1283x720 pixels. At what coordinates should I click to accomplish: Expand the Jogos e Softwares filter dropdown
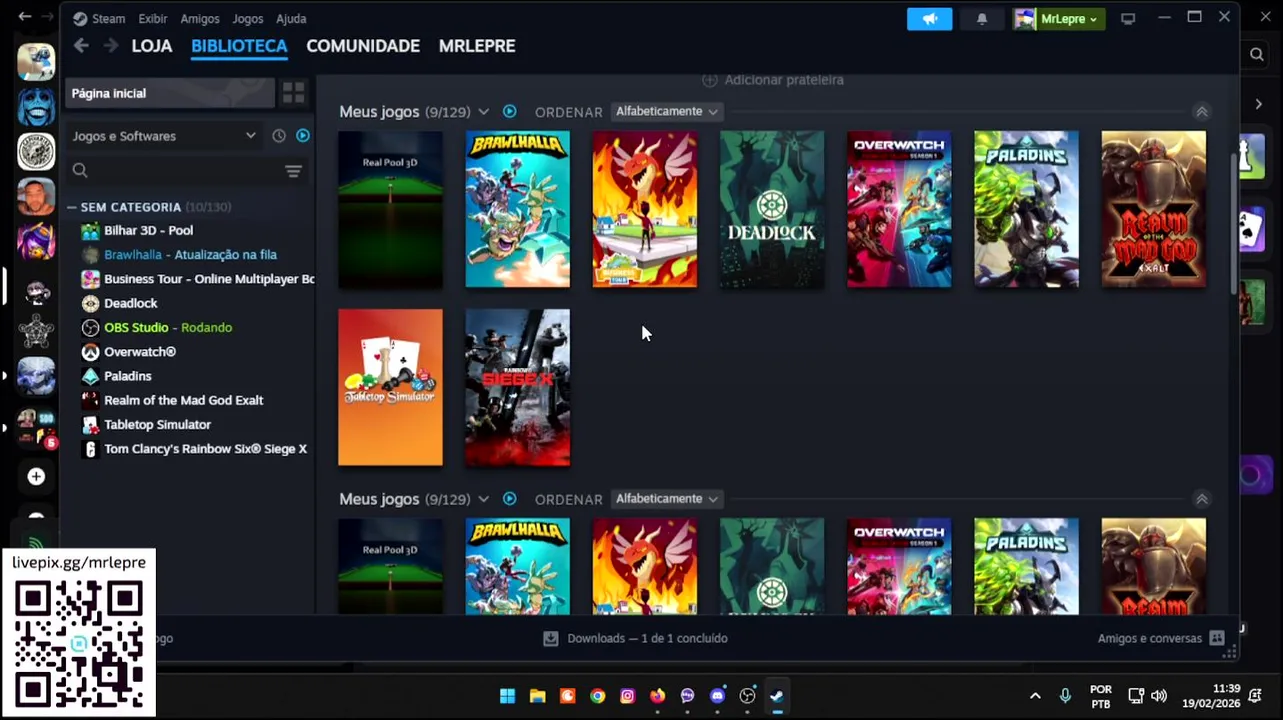point(164,136)
